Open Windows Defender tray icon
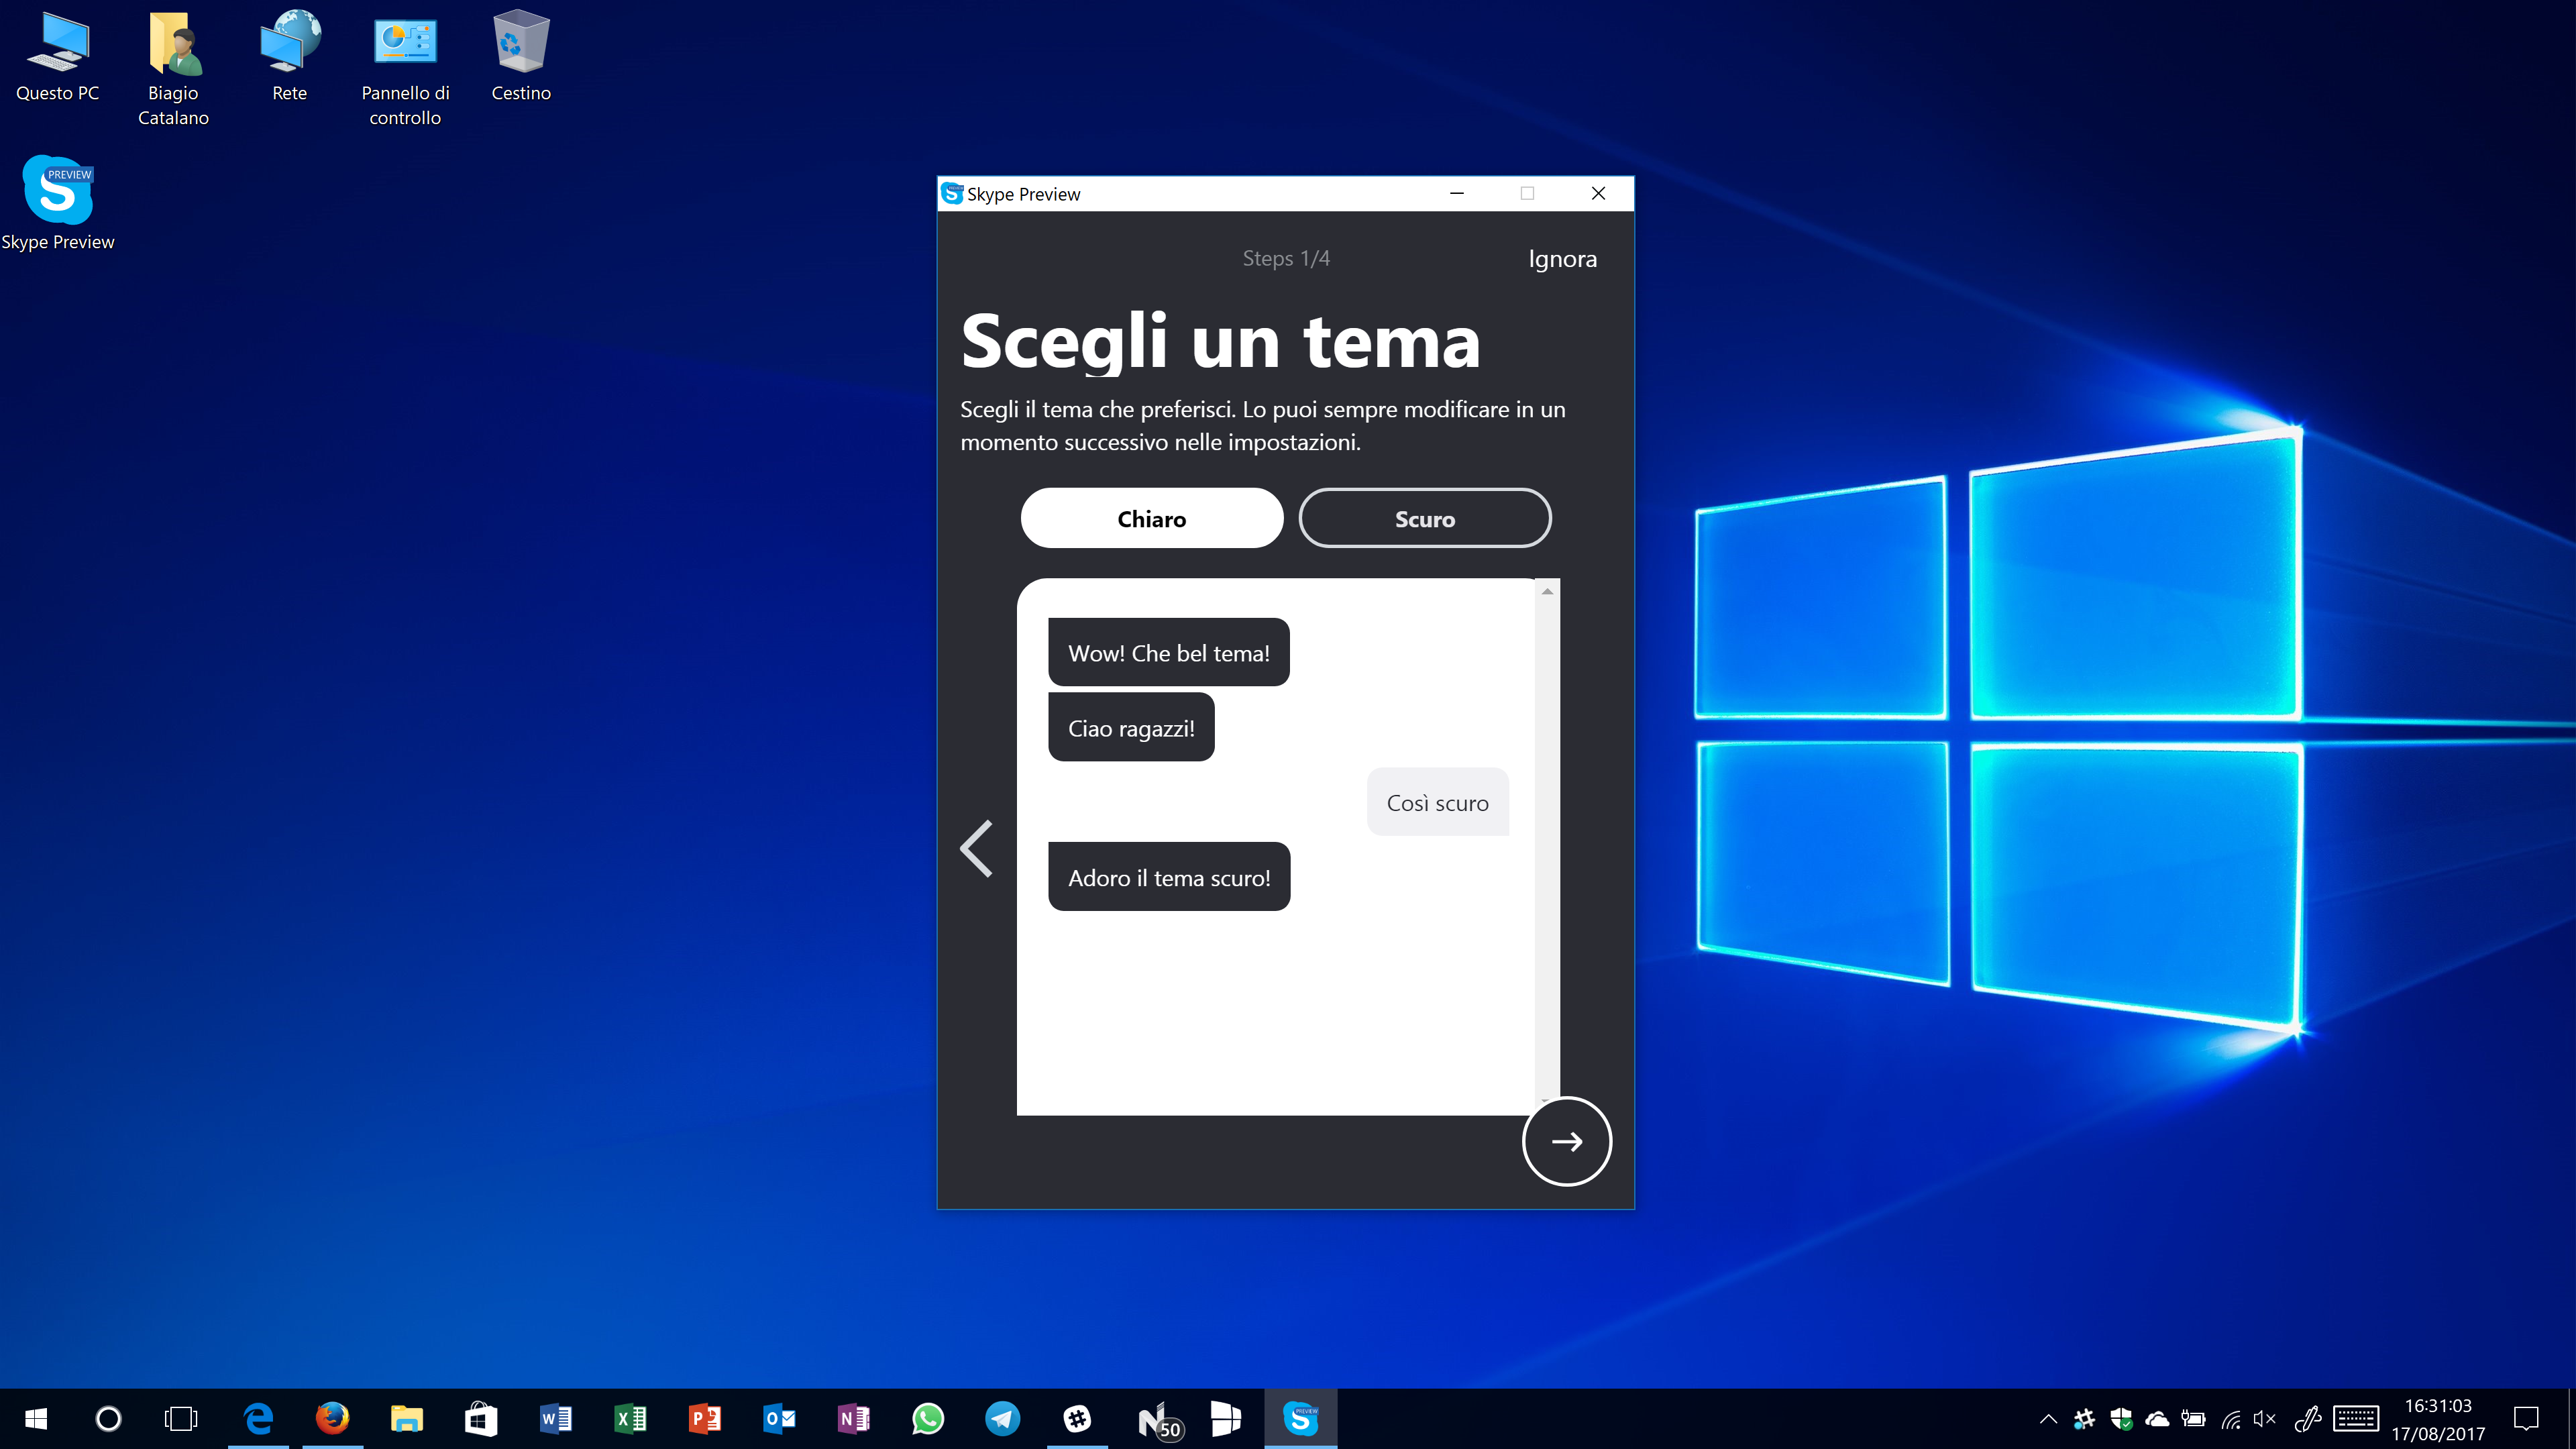 click(x=2121, y=1418)
